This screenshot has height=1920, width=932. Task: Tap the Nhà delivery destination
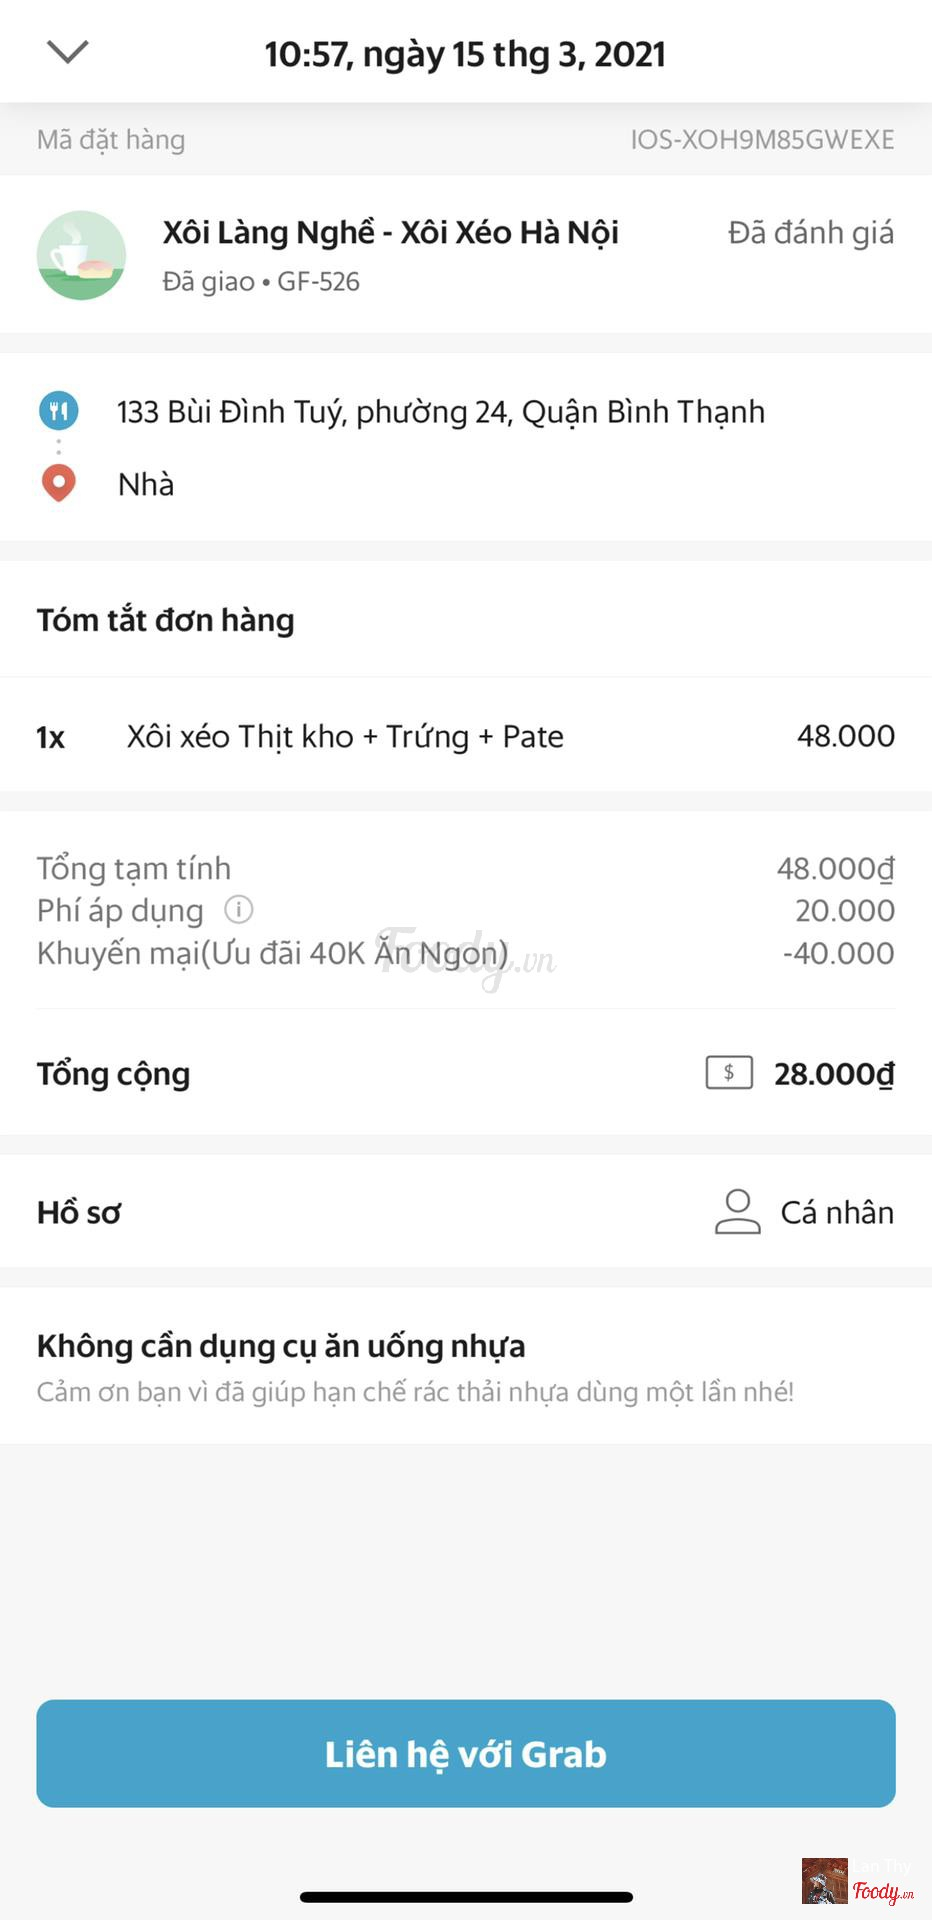[x=146, y=485]
